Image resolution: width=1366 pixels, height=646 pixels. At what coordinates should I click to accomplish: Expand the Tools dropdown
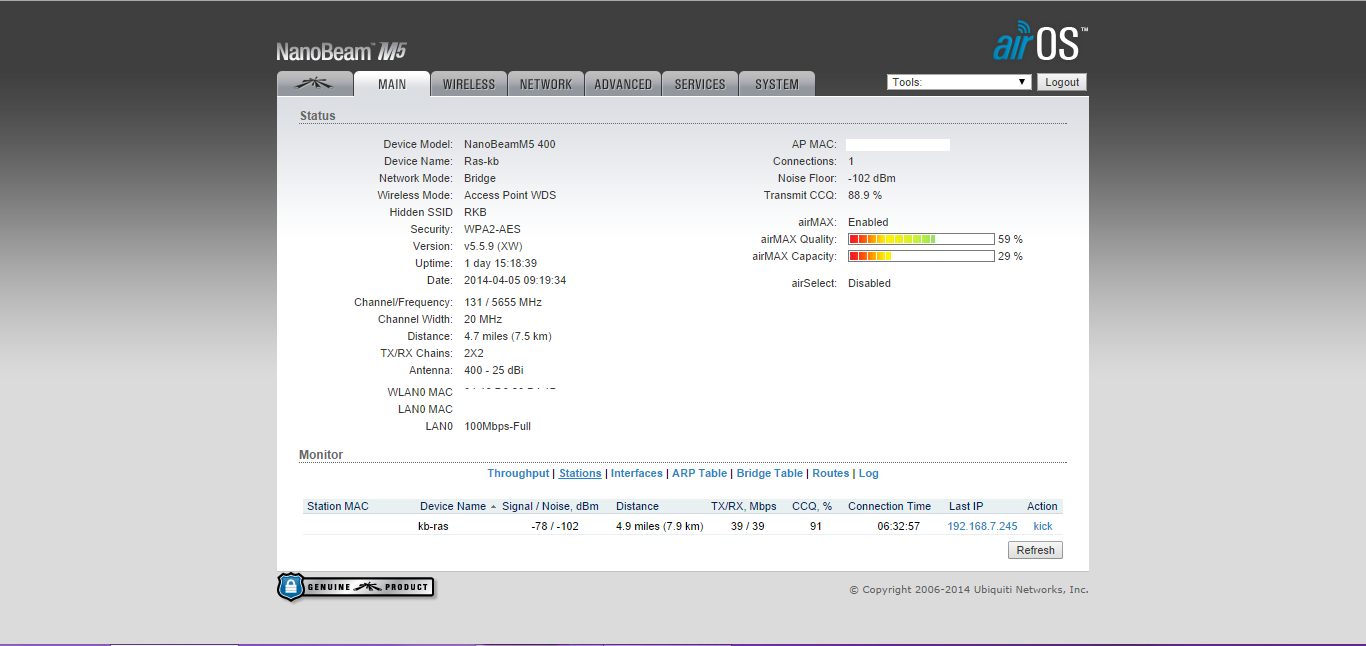pyautogui.click(x=959, y=82)
